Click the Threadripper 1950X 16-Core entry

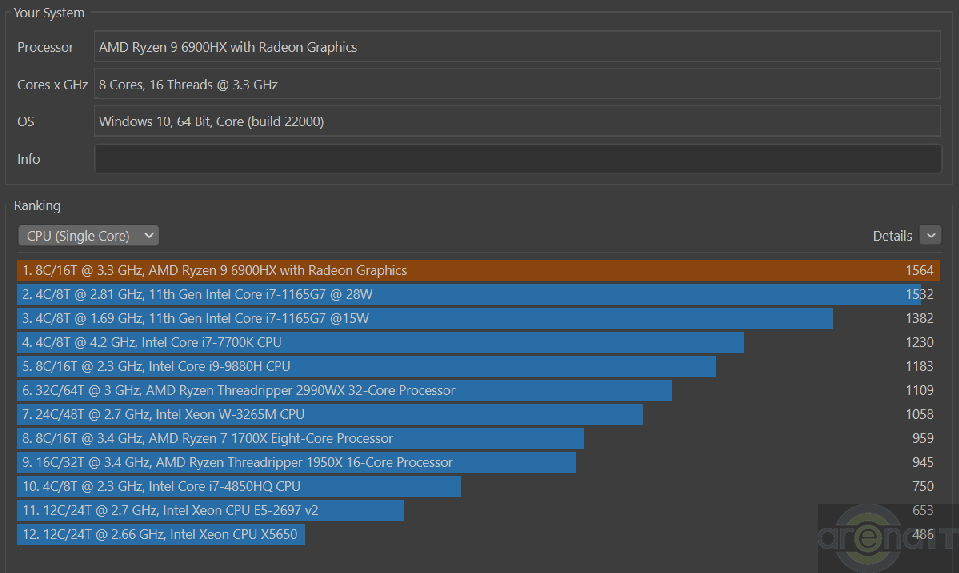(x=296, y=462)
